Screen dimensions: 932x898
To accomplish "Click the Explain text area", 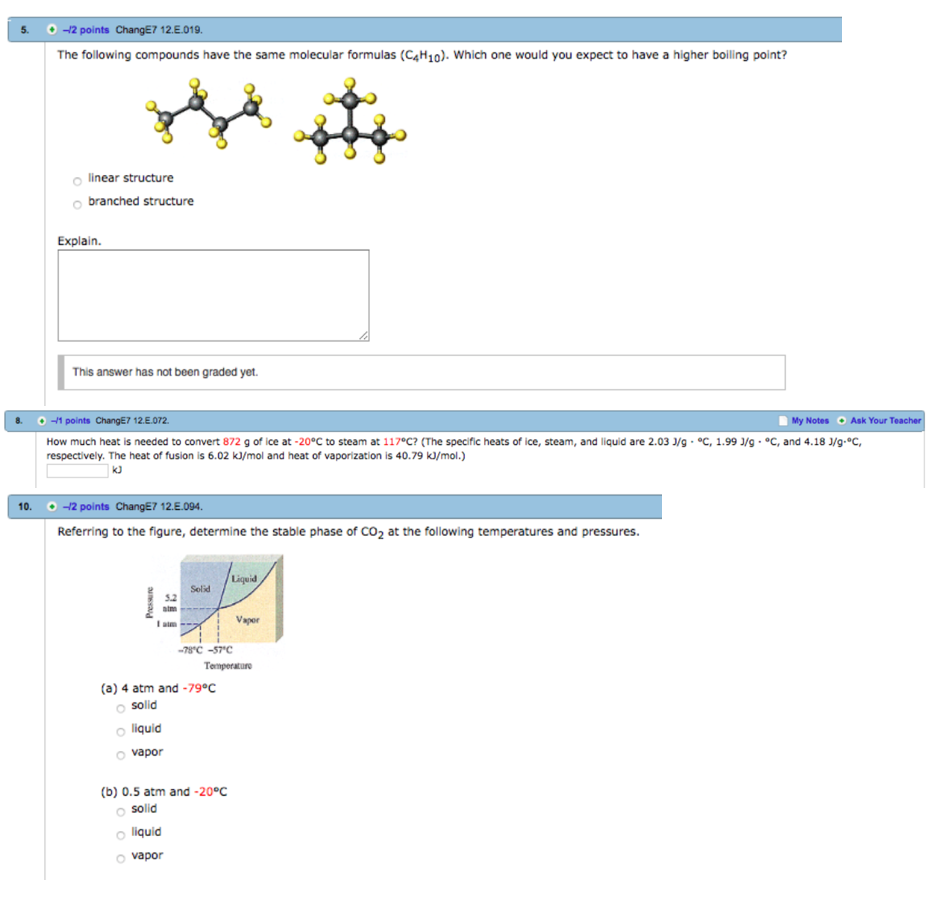I will [213, 295].
